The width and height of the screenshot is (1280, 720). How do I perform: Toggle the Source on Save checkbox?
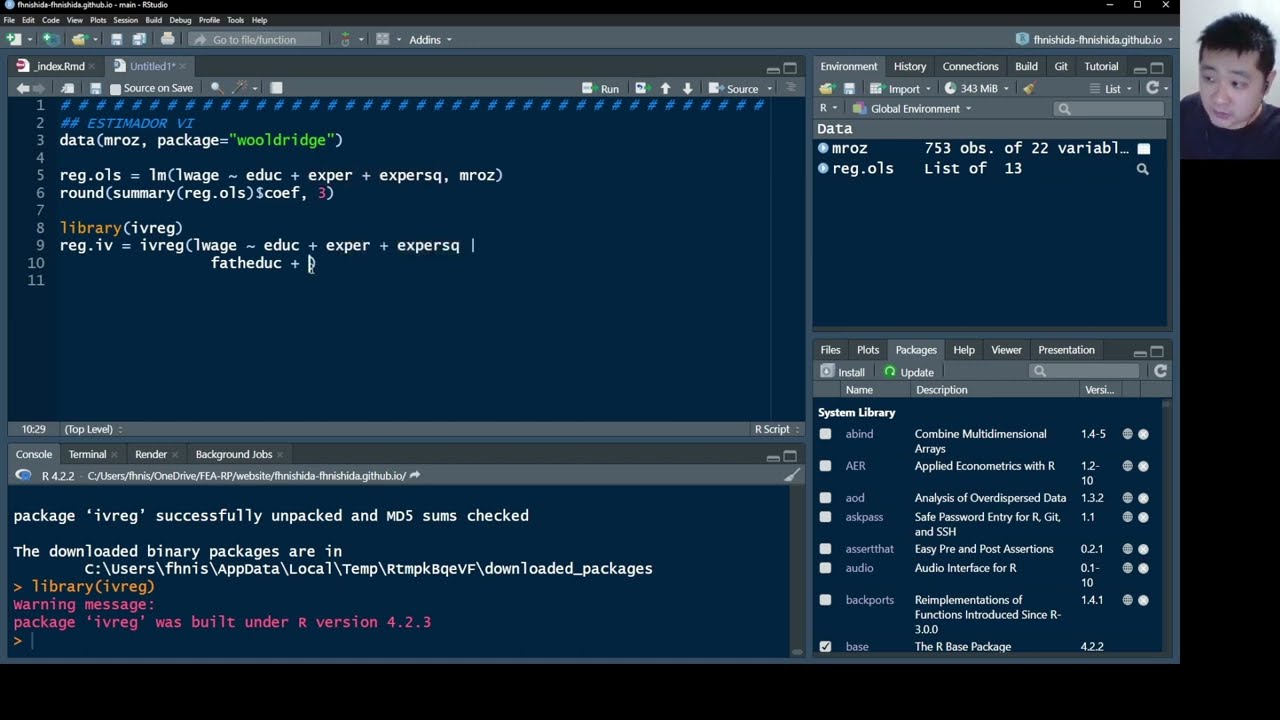116,88
